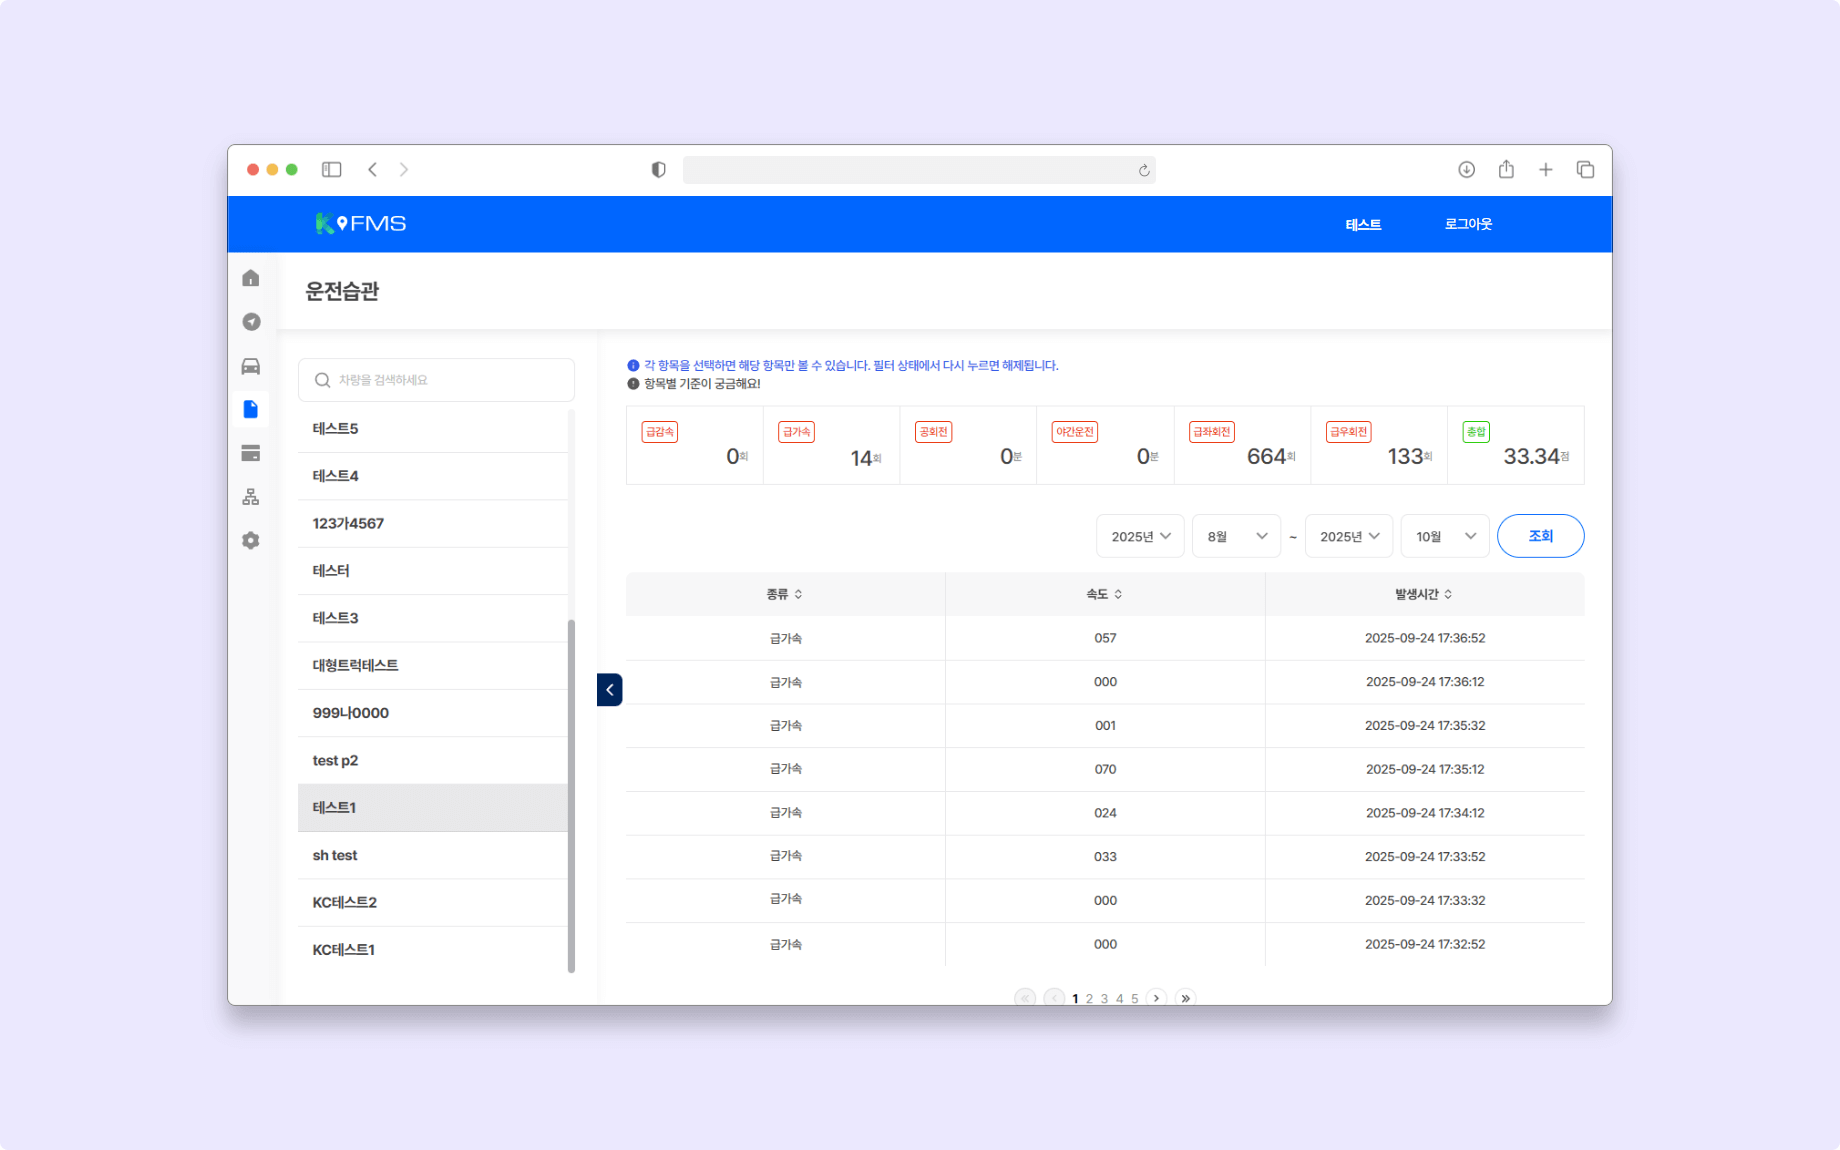The height and width of the screenshot is (1150, 1840).
Task: Collapse the vehicle list panel with chevron
Action: tap(609, 690)
